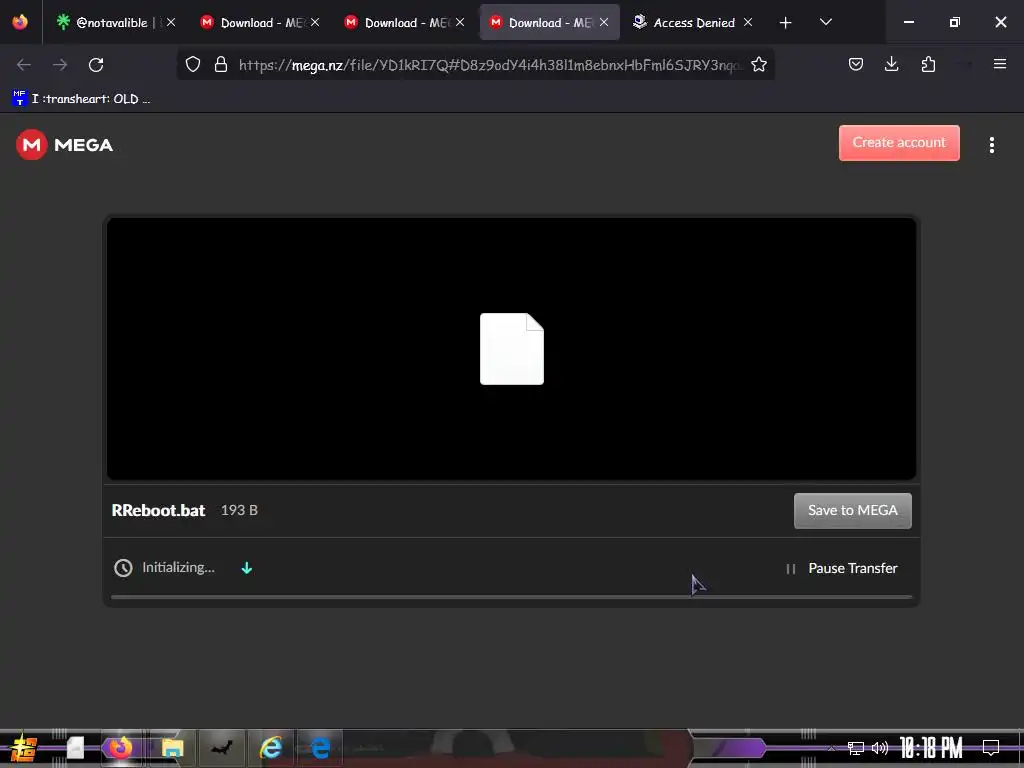Click the 193 B file size
This screenshot has height=768, width=1024.
click(x=239, y=510)
